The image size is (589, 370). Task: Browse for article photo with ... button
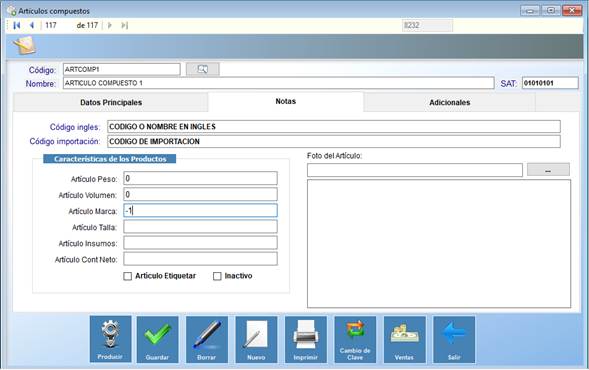click(x=548, y=170)
